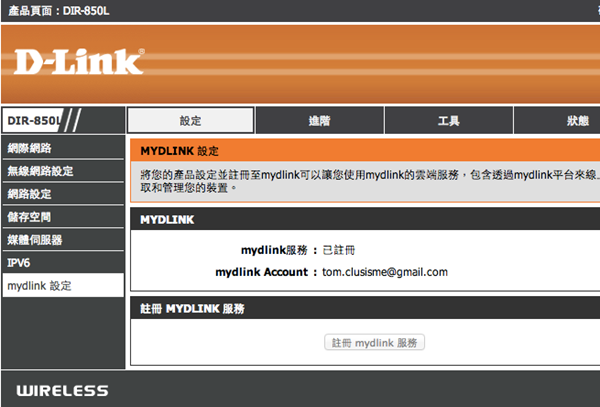Image resolution: width=600 pixels, height=407 pixels.
Task: Click the 註冊 mydlink 服務 button
Action: (374, 342)
